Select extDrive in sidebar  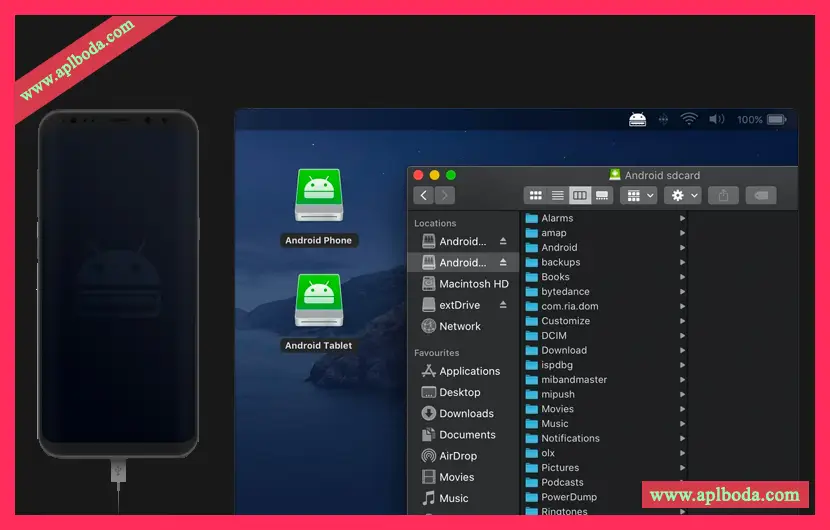coord(463,305)
